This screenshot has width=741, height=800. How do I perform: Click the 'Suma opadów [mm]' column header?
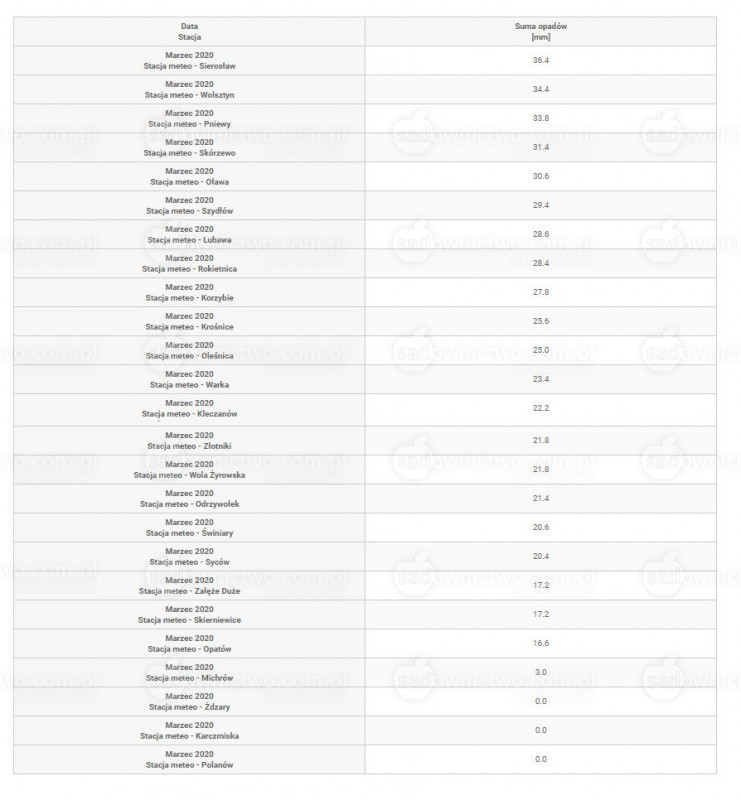(540, 32)
